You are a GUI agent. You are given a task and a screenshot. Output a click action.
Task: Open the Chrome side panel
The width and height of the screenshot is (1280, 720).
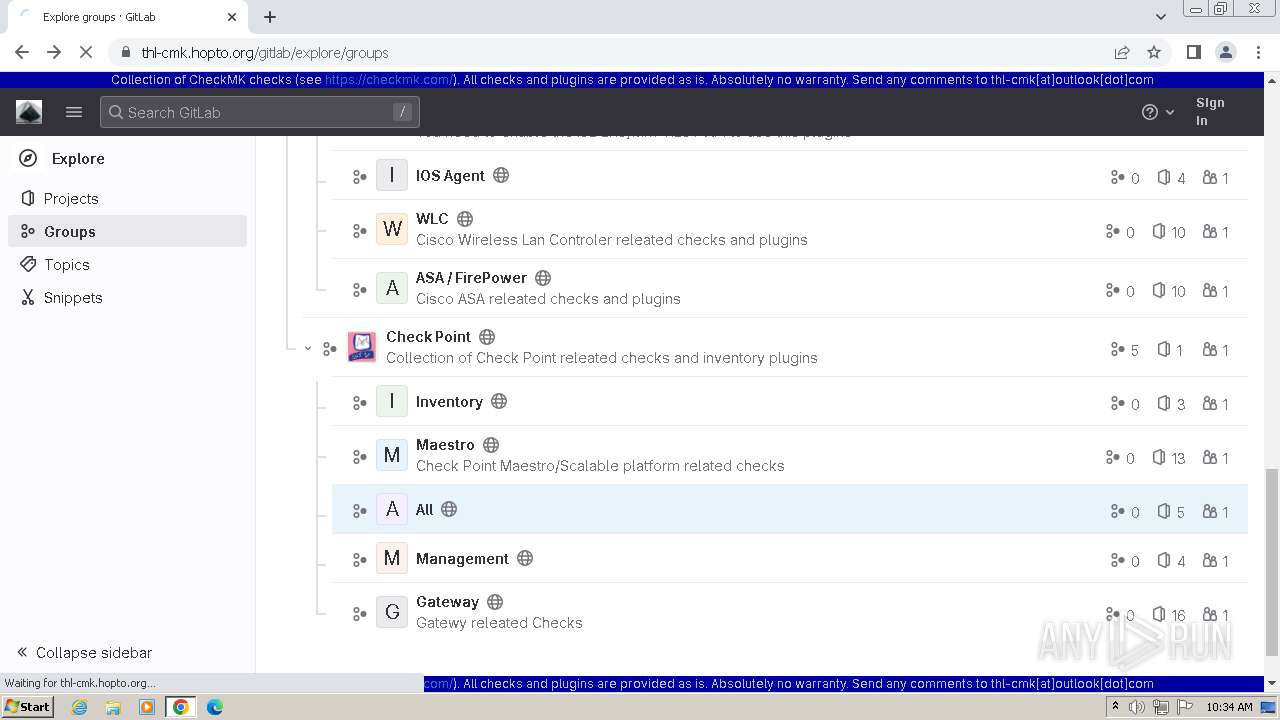click(1193, 52)
